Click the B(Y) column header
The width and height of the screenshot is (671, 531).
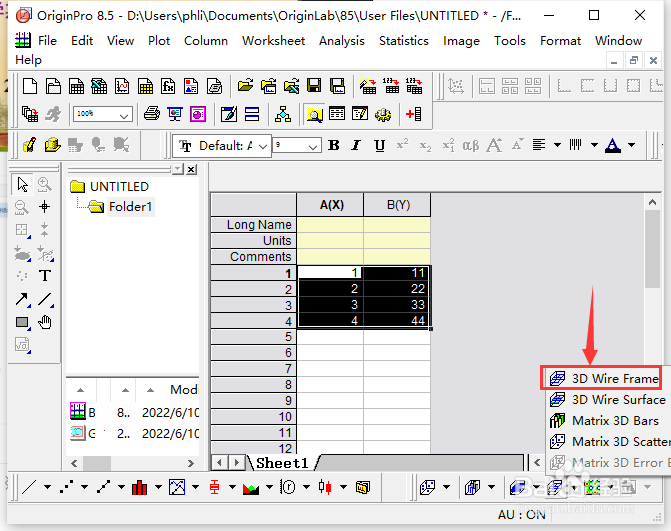coord(398,205)
